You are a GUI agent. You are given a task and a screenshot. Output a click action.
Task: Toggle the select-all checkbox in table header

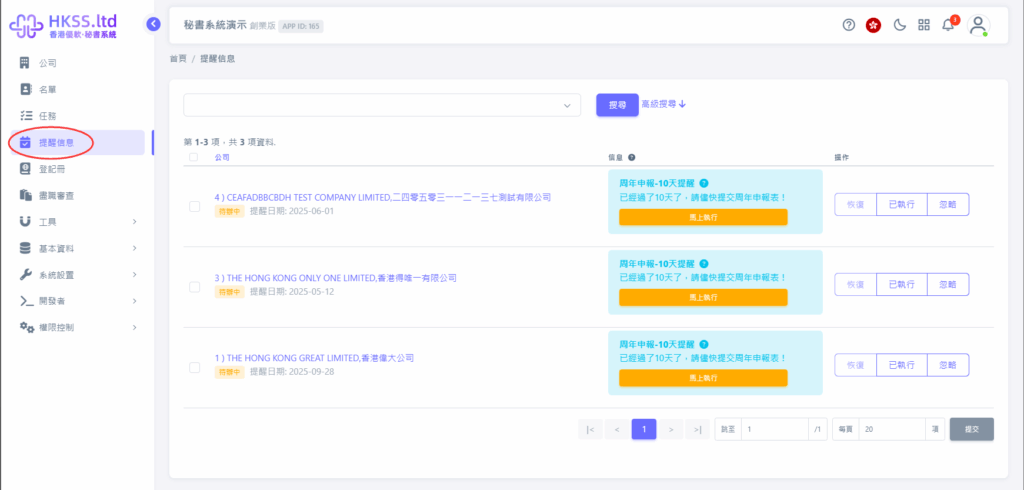194,157
